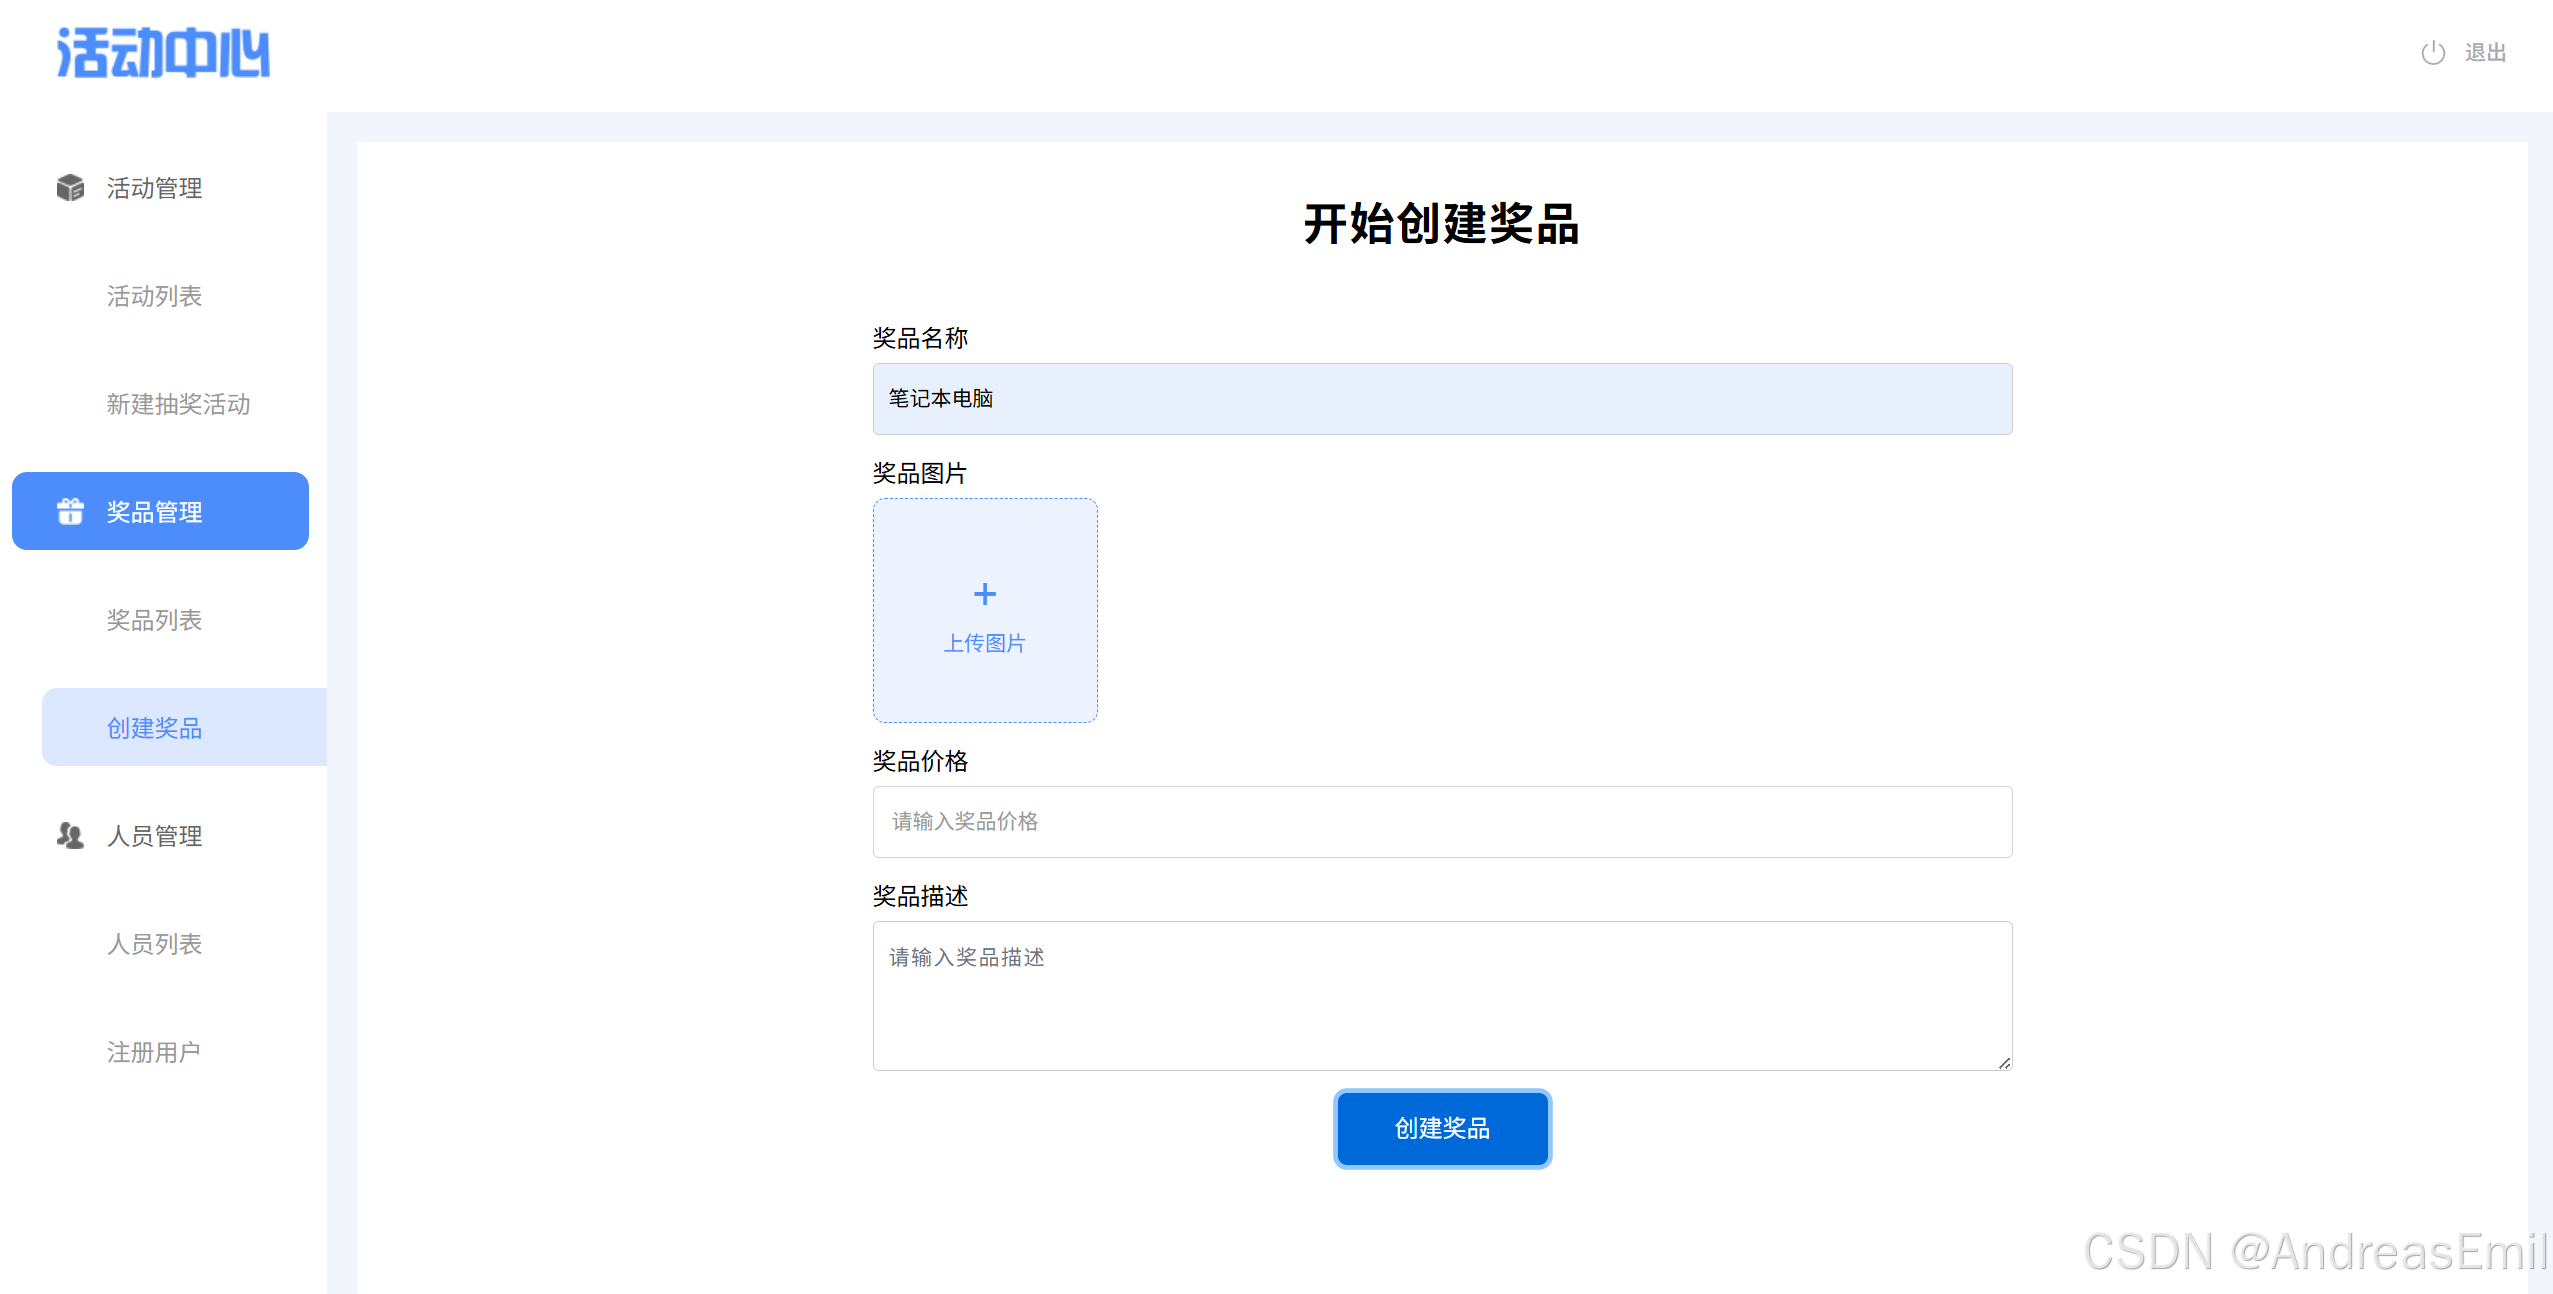
Task: Select 创建奖品 sidebar item
Action: click(155, 728)
